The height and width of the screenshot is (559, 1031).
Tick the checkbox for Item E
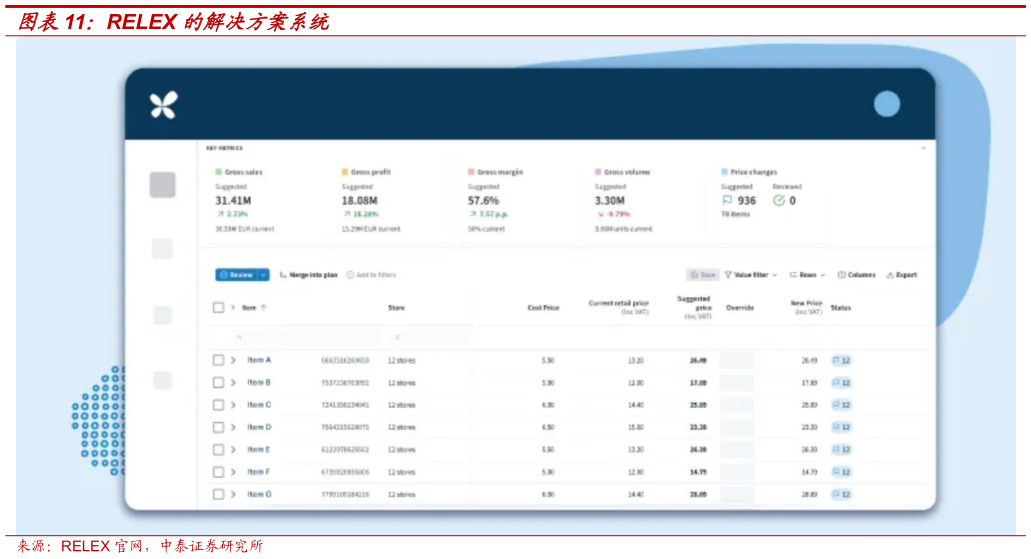click(x=218, y=450)
